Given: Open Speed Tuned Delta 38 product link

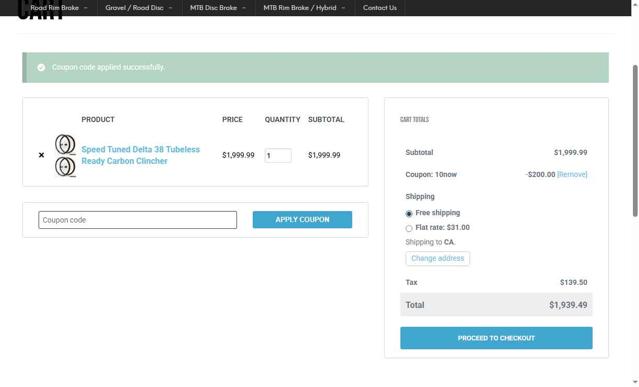Looking at the screenshot, I should pyautogui.click(x=141, y=155).
